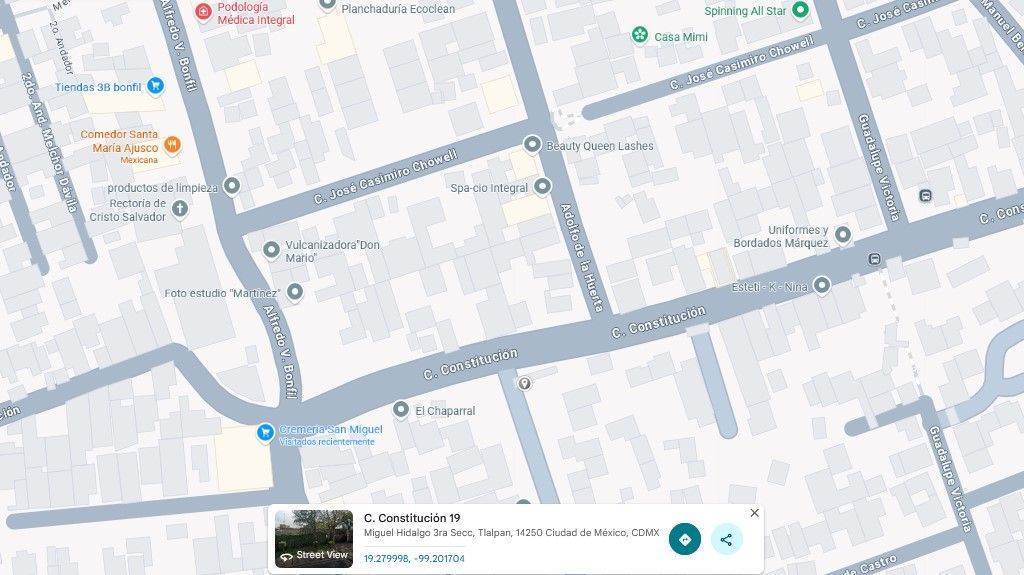Close the C. Constitución 19 info card

click(754, 513)
